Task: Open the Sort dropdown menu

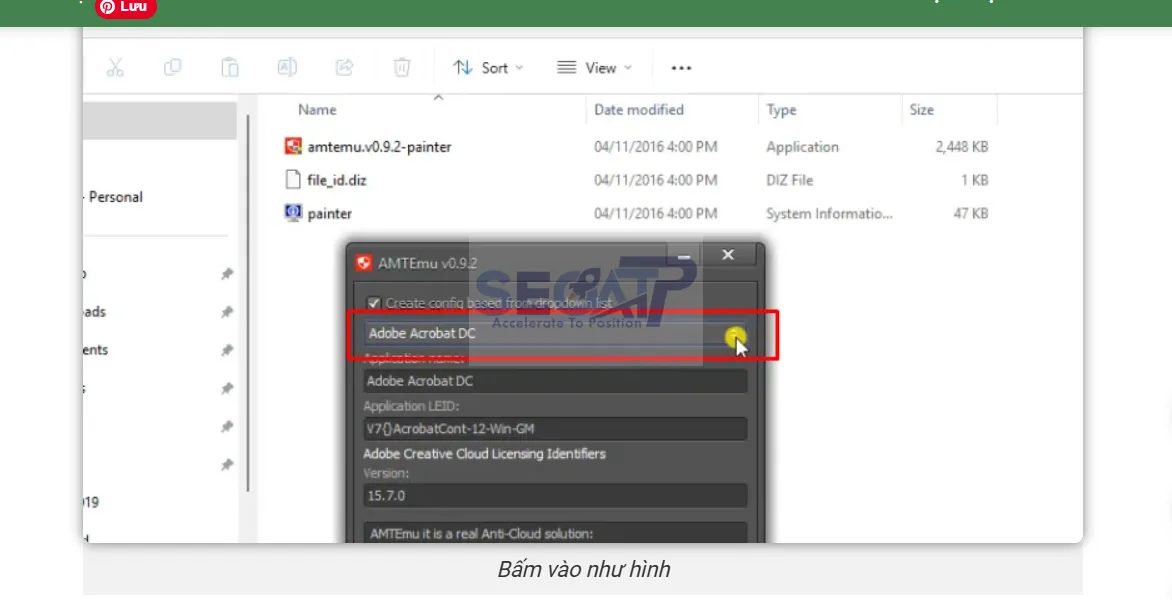Action: tap(488, 68)
